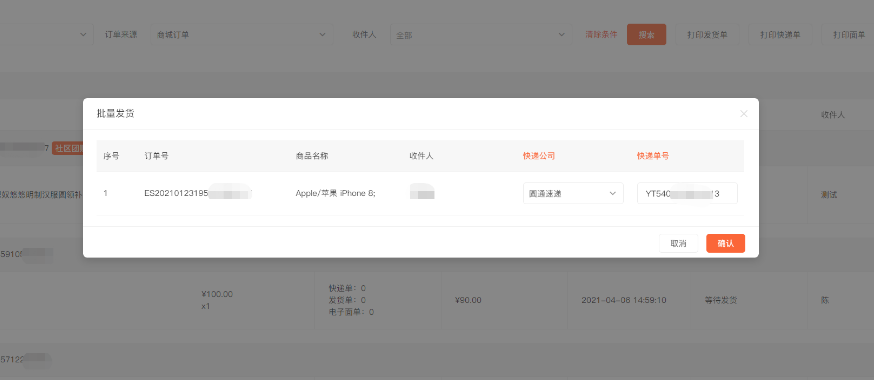The height and width of the screenshot is (380, 874).
Task: Click 打印面单 button in background
Action: pos(848,35)
